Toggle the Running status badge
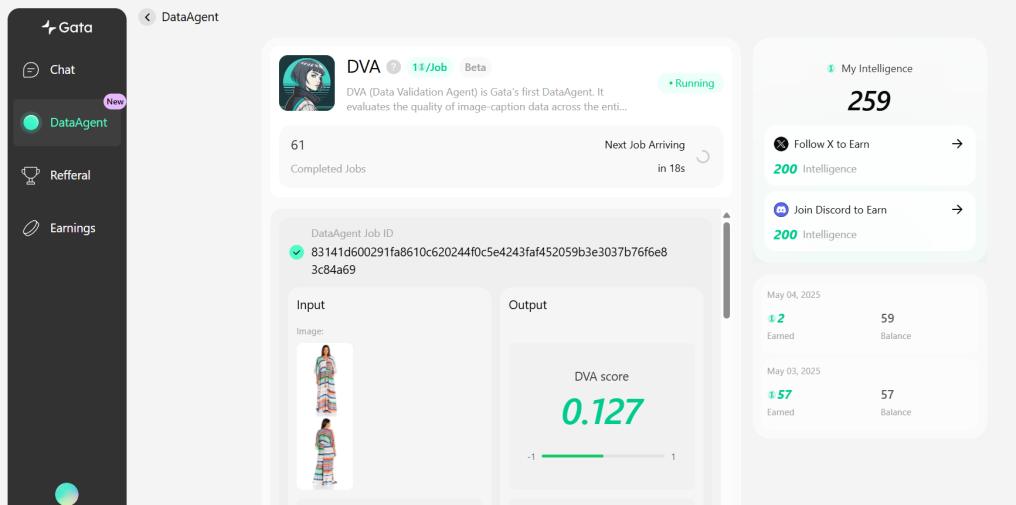 691,83
